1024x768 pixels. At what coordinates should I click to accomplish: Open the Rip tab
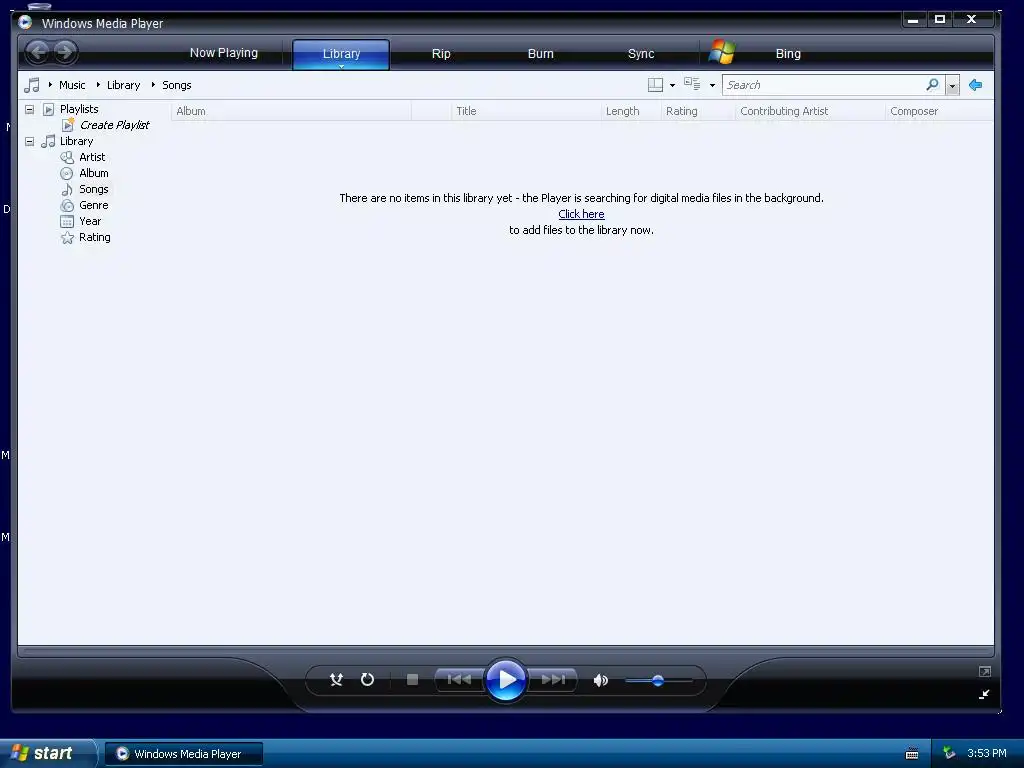pyautogui.click(x=441, y=54)
